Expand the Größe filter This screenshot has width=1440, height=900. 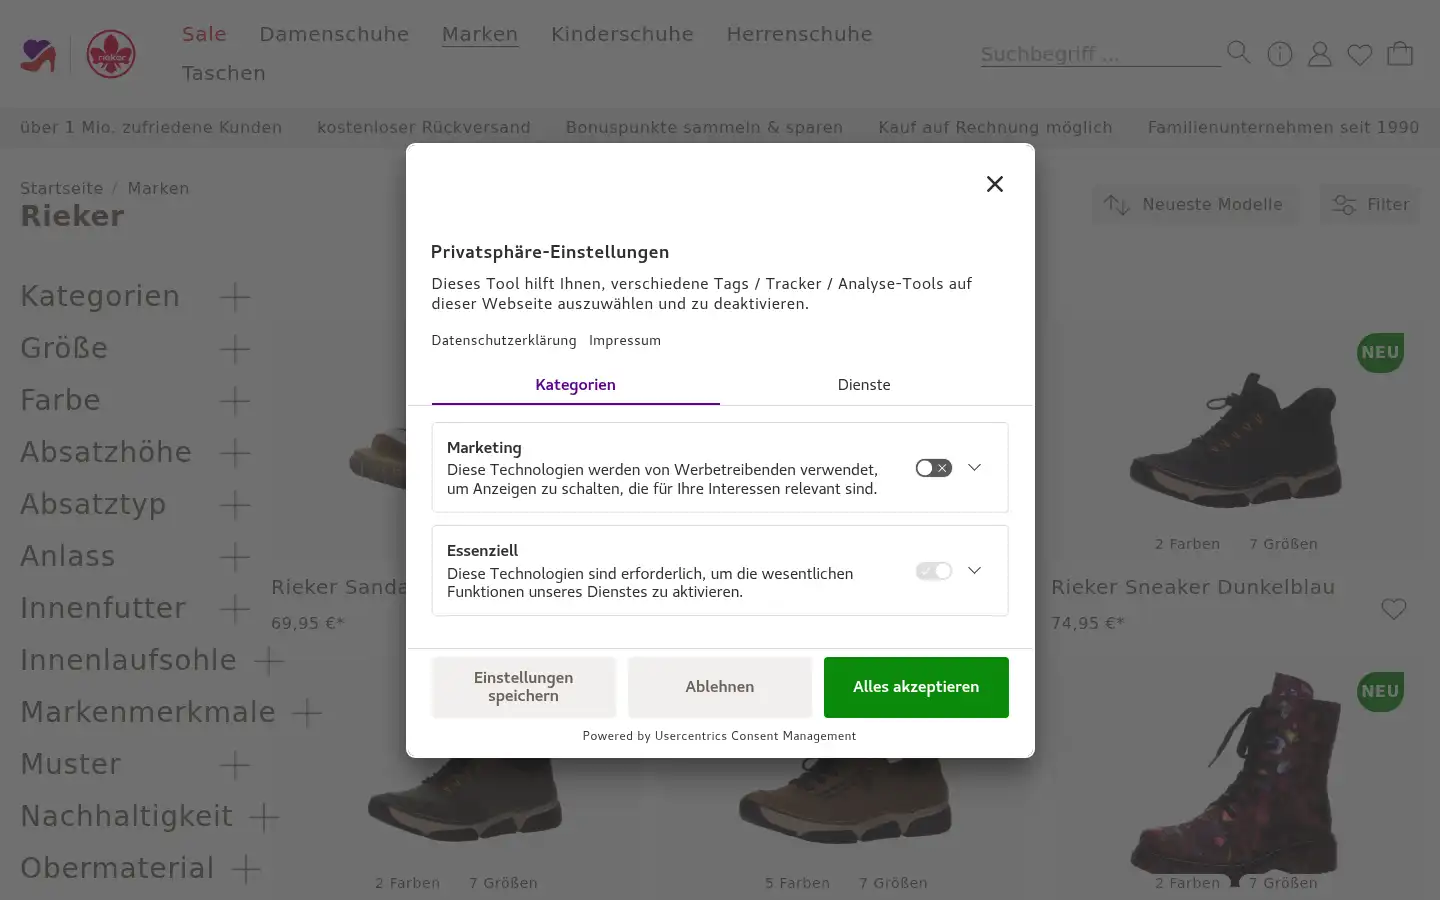click(235, 349)
